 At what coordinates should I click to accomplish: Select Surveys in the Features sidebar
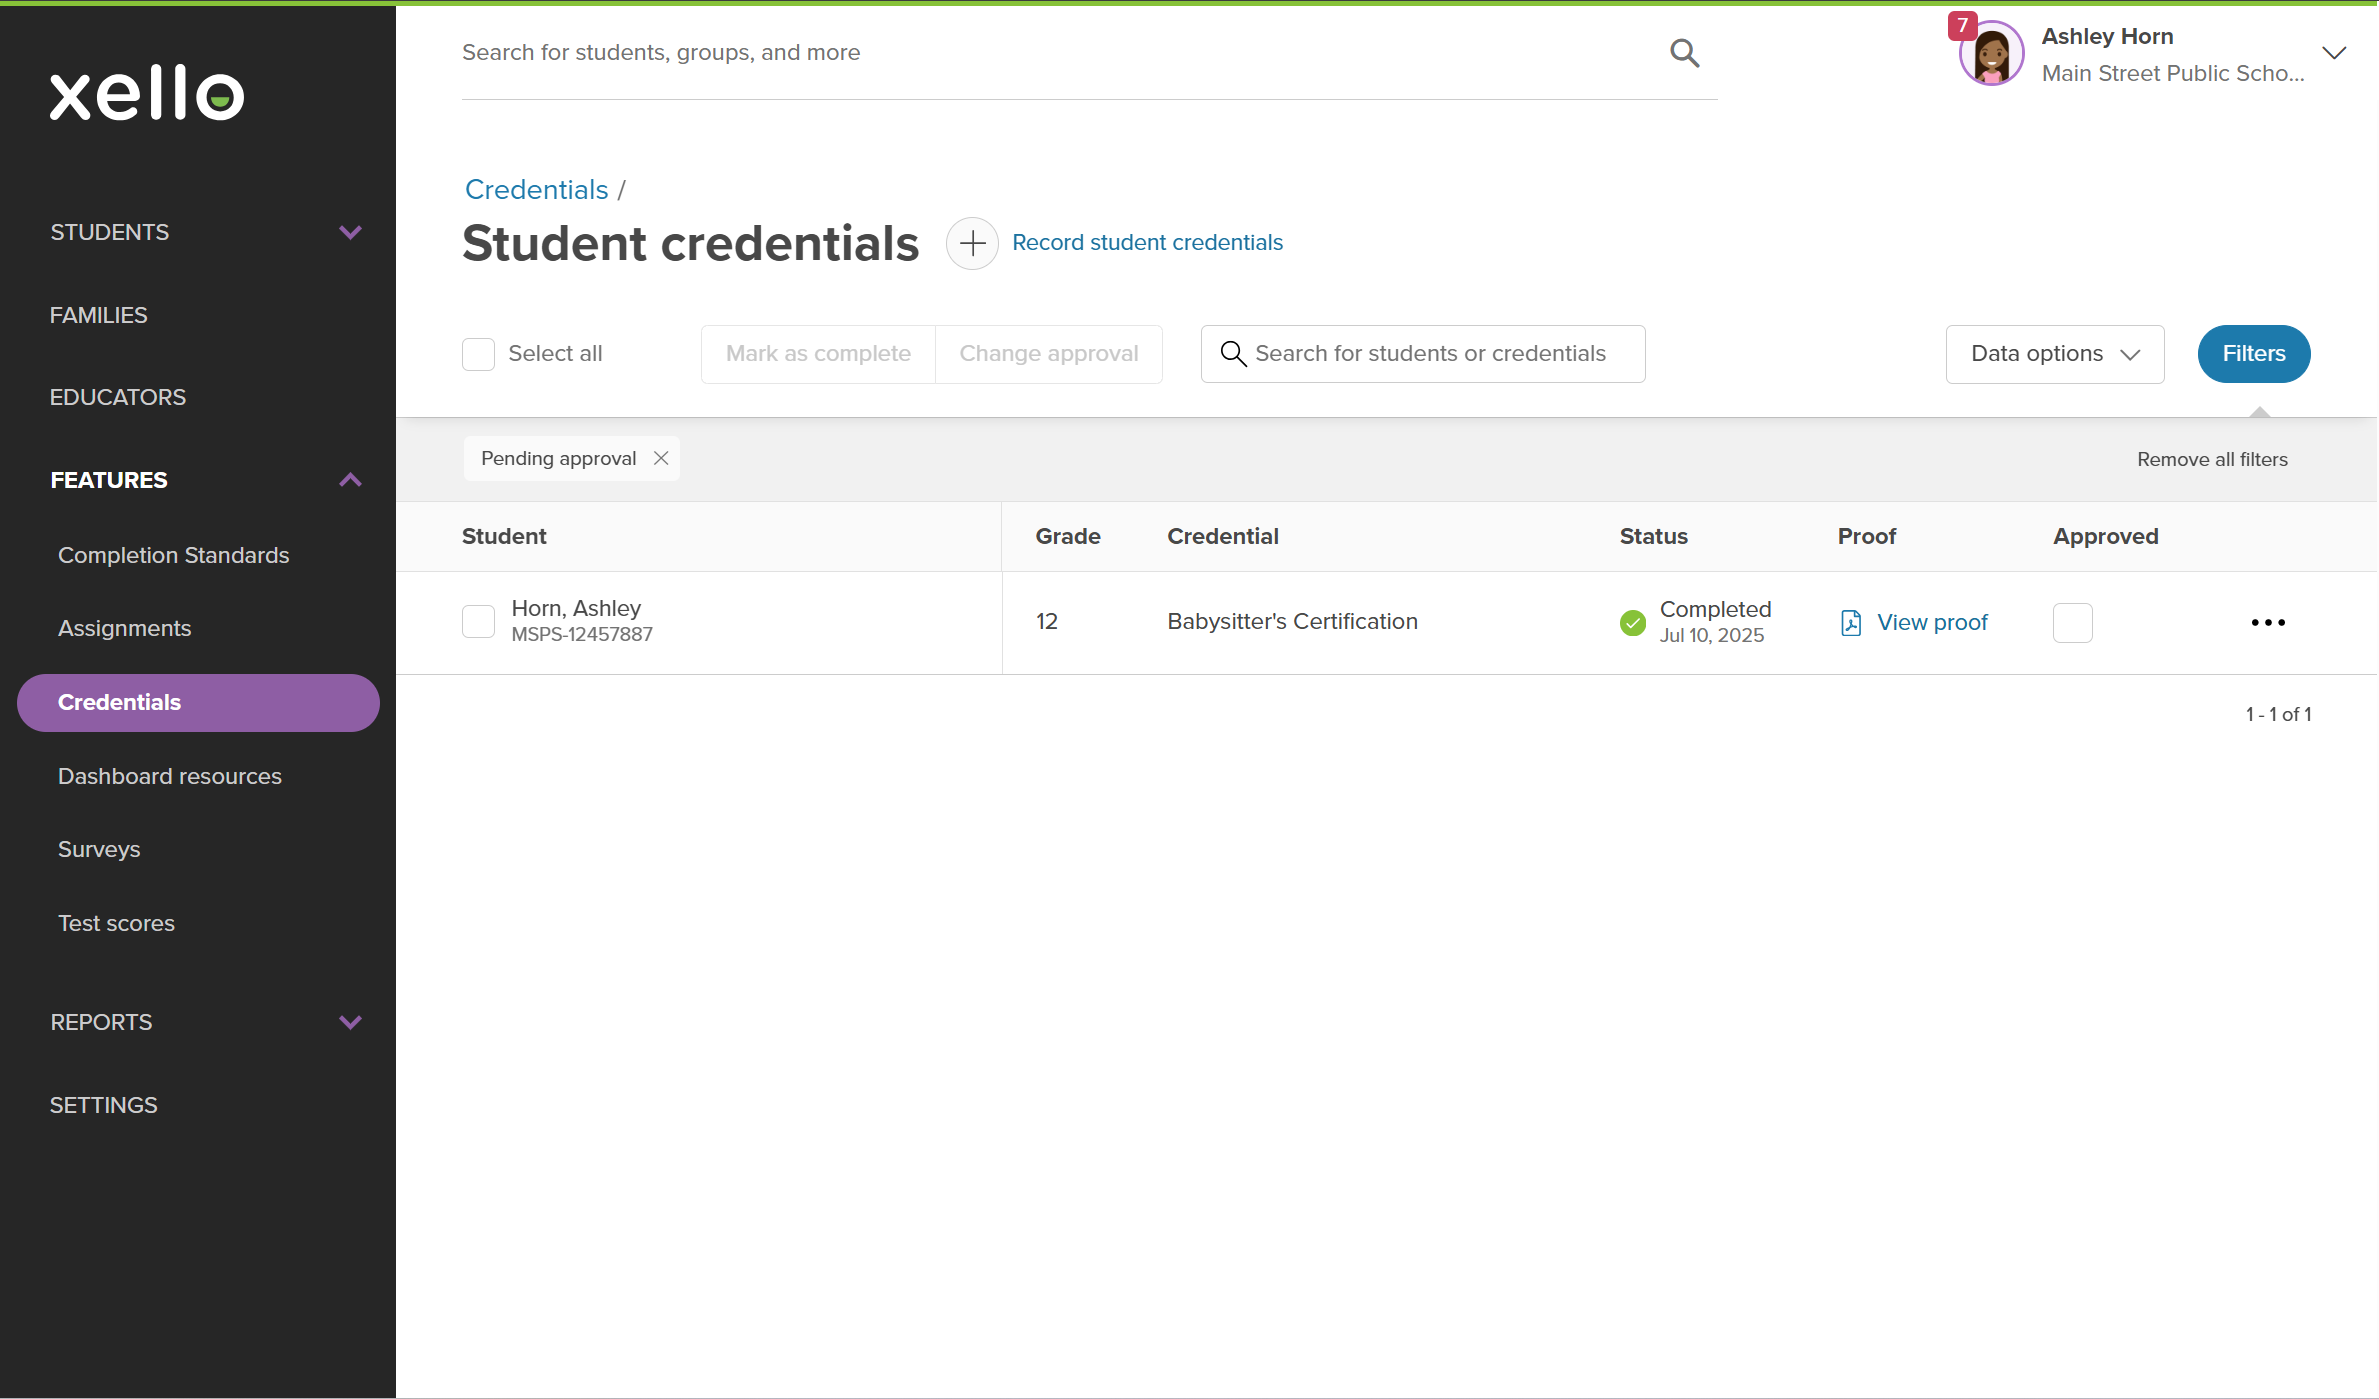(99, 849)
